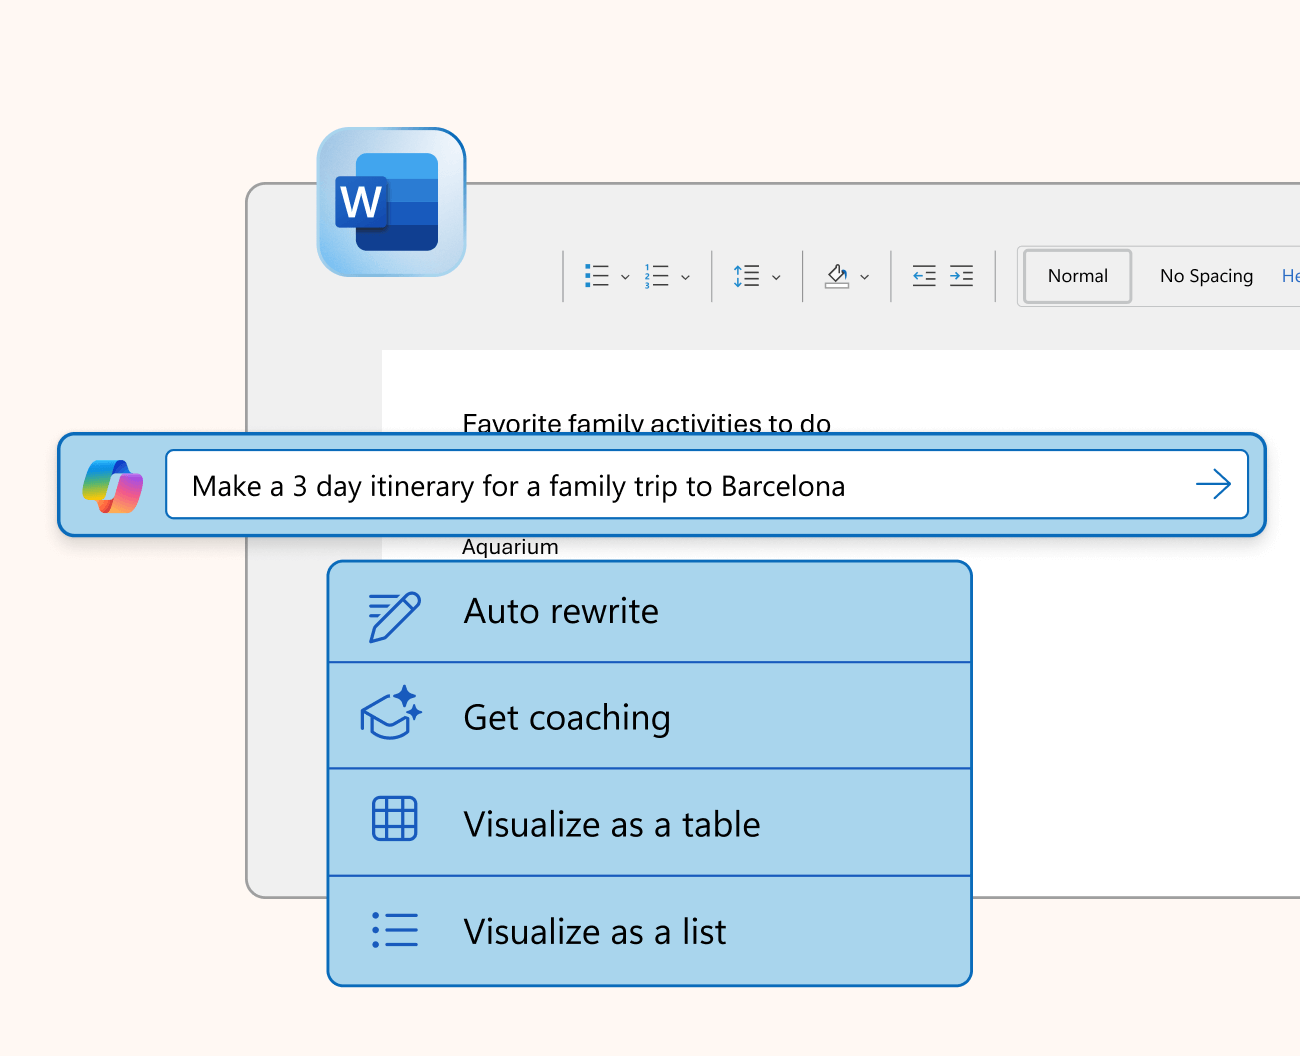The image size is (1300, 1056).
Task: Submit the prompt with the arrow button
Action: pos(1213,485)
